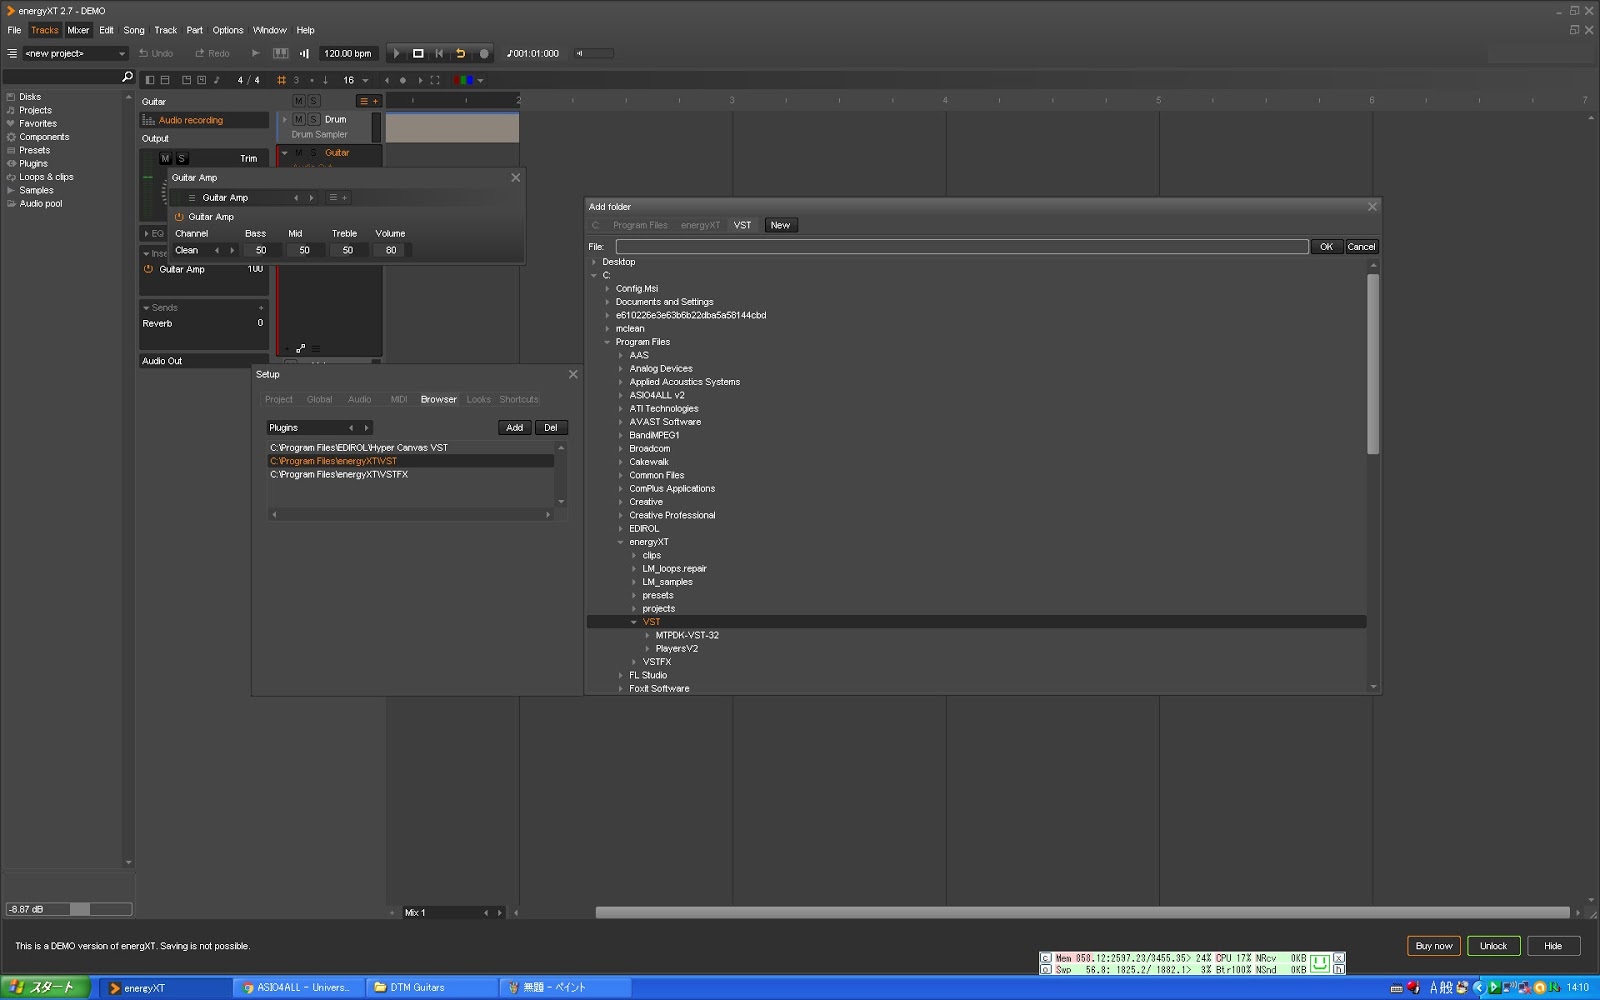Expand the Desktop node in Add folder
Screen dimensions: 1600x1000
coord(594,262)
